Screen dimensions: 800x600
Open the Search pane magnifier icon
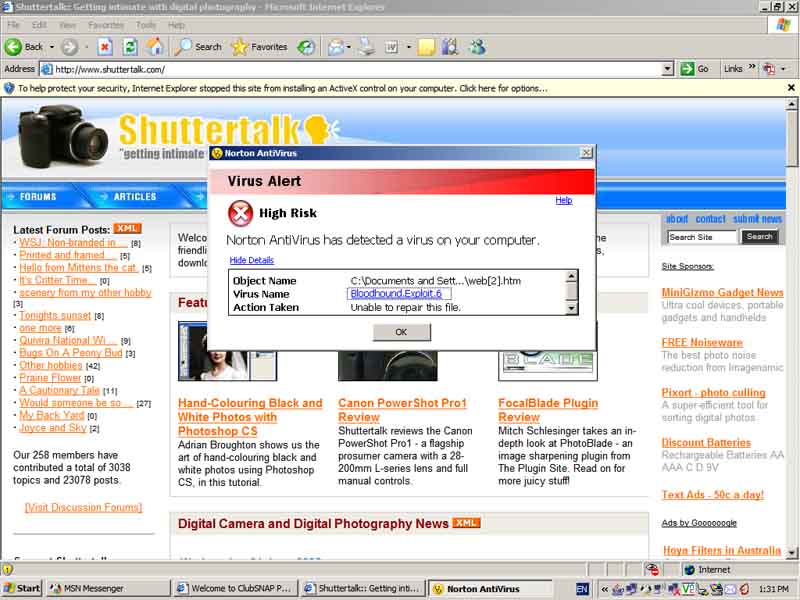tap(183, 47)
